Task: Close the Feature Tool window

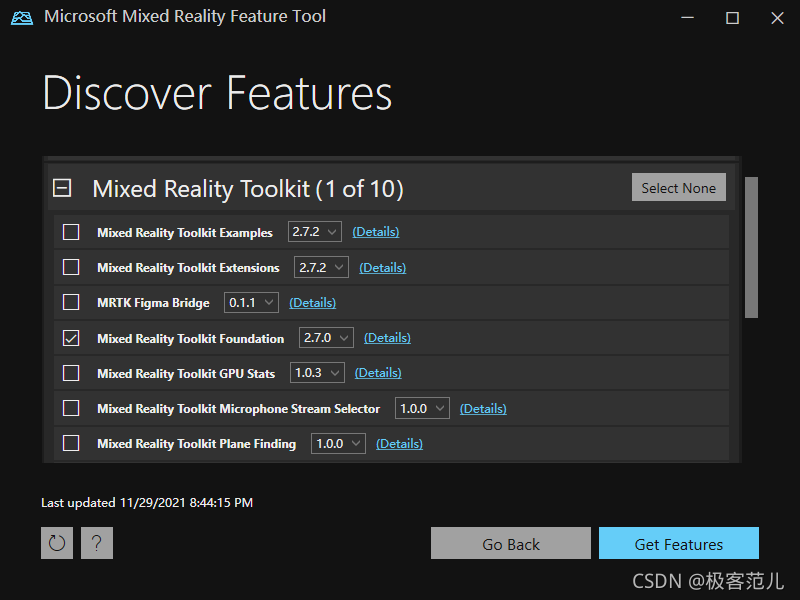Action: click(777, 18)
